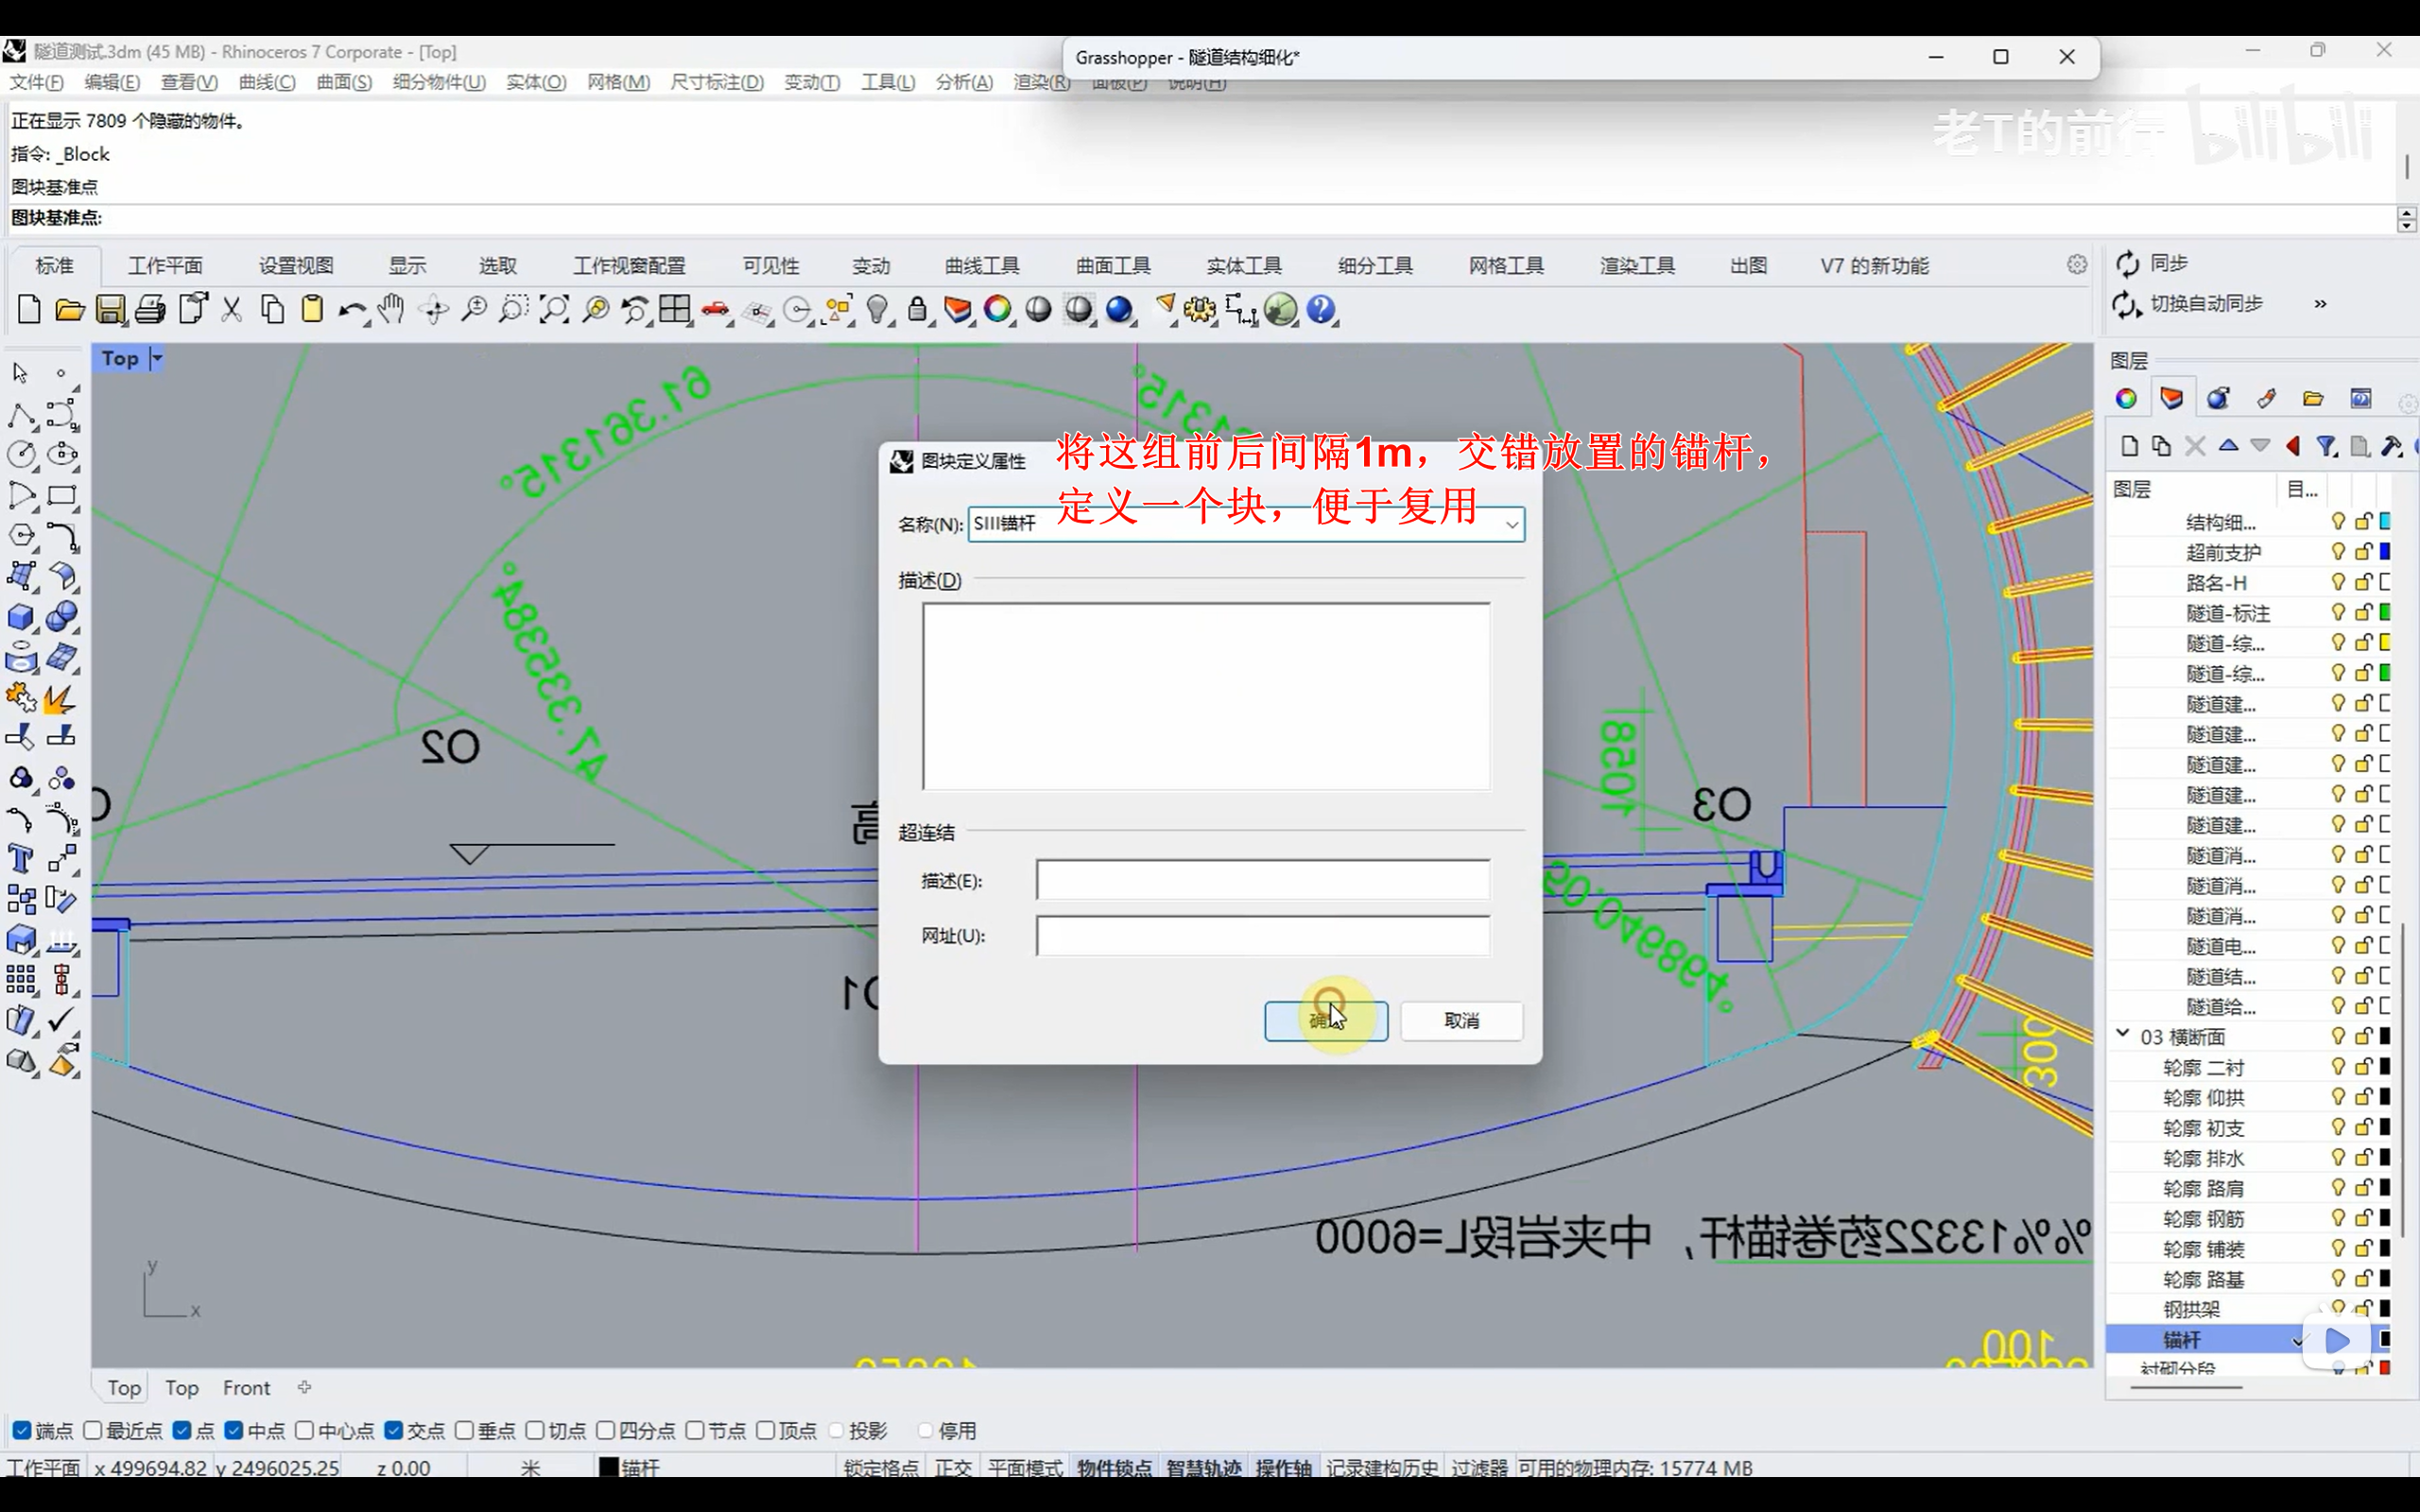This screenshot has width=2420, height=1512.
Task: Switch to the 实体工具 toolbar tab
Action: [1243, 266]
